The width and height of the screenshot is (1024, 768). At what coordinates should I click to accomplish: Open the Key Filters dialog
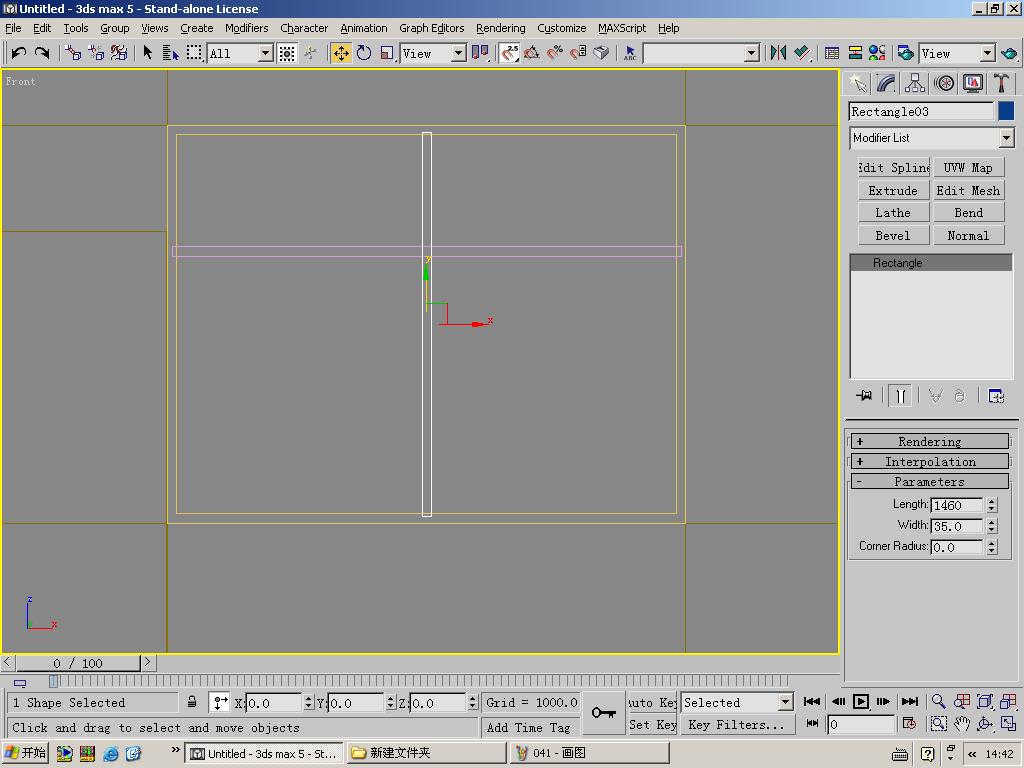click(737, 725)
